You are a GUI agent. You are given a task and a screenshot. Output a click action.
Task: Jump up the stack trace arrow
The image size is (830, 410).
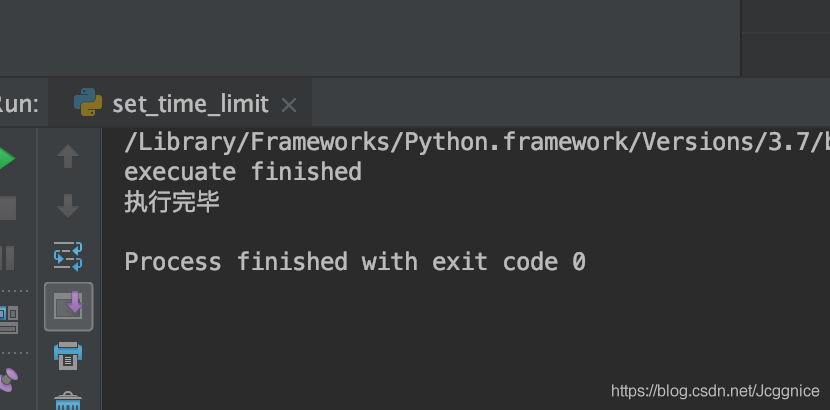68,156
